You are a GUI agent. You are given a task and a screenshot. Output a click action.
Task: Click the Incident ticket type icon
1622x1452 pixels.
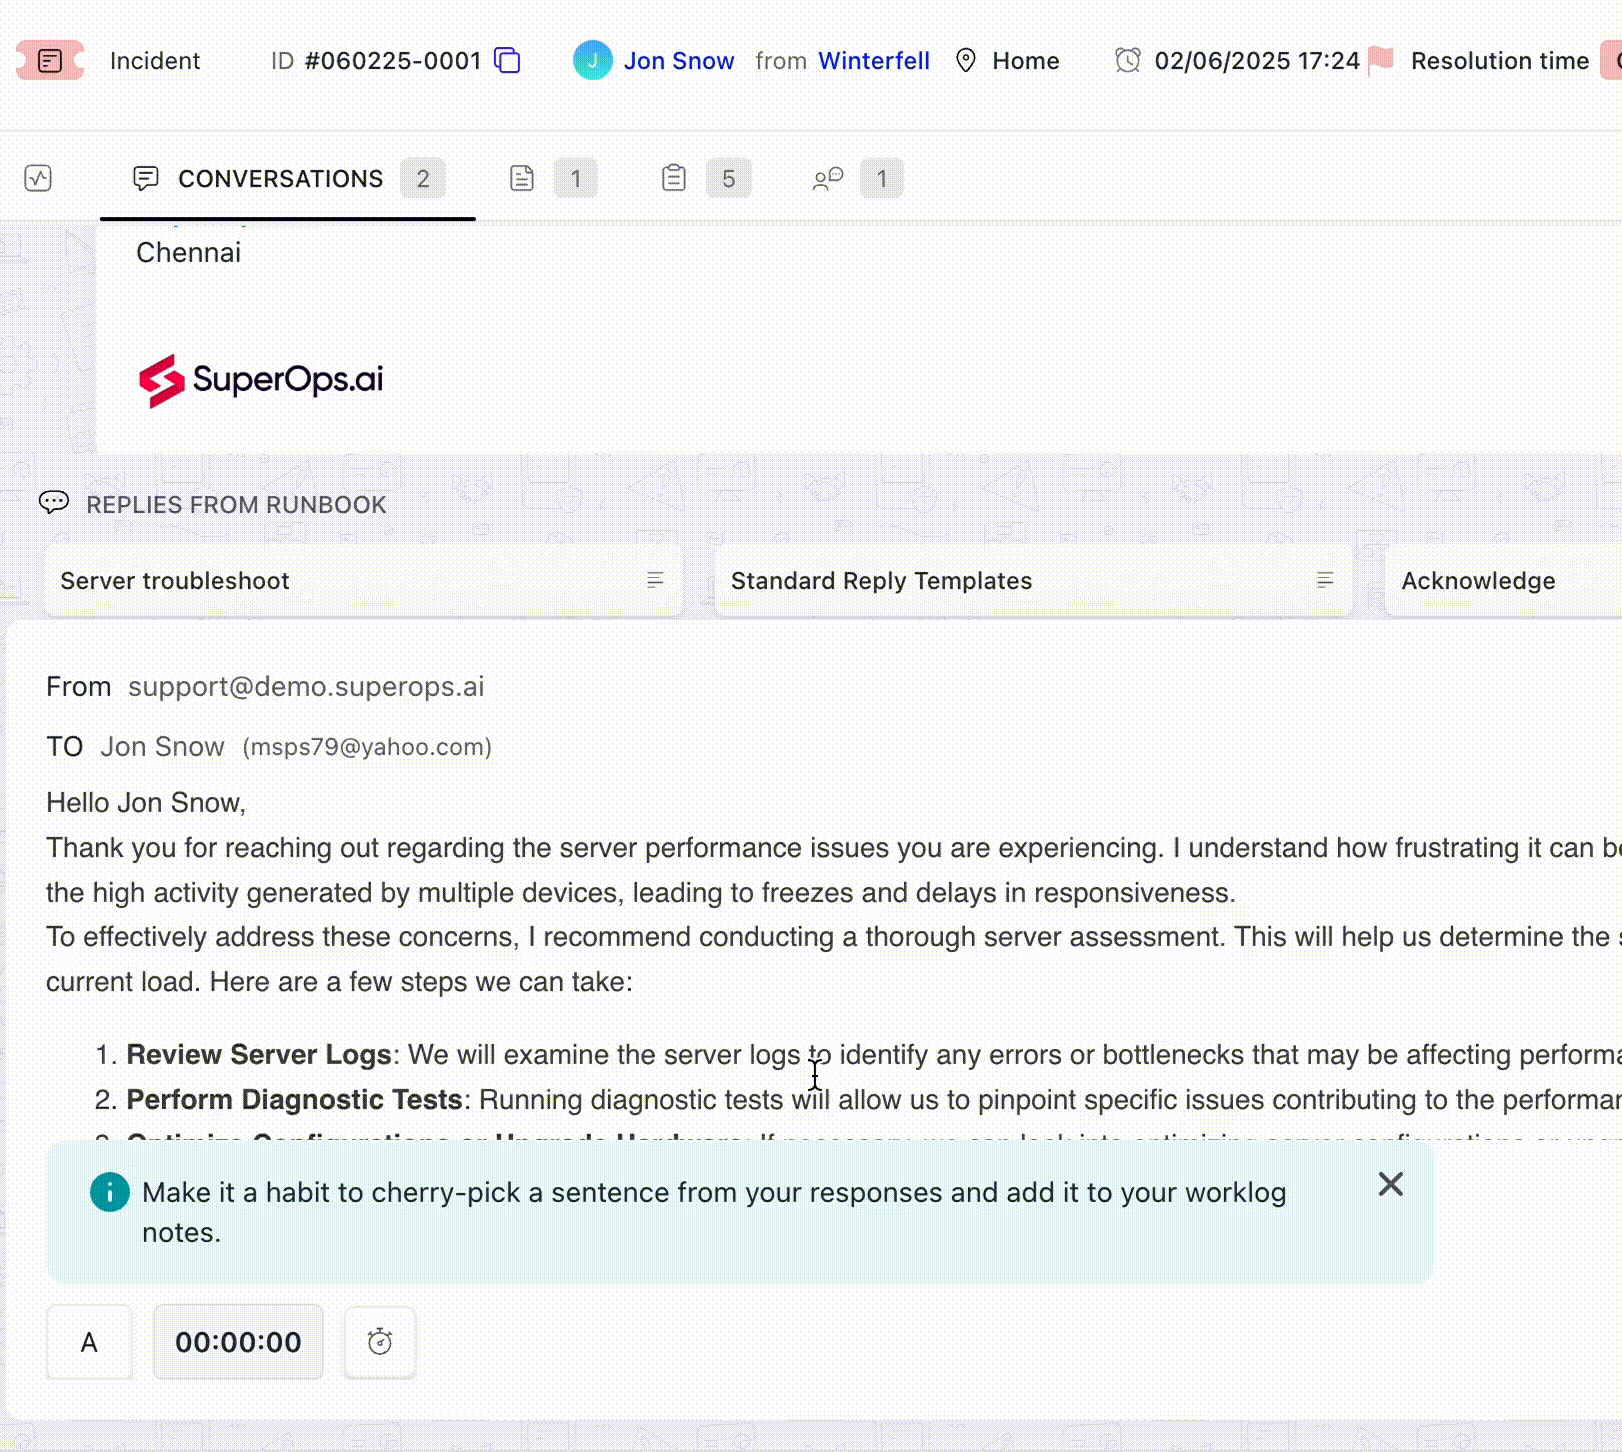49,61
